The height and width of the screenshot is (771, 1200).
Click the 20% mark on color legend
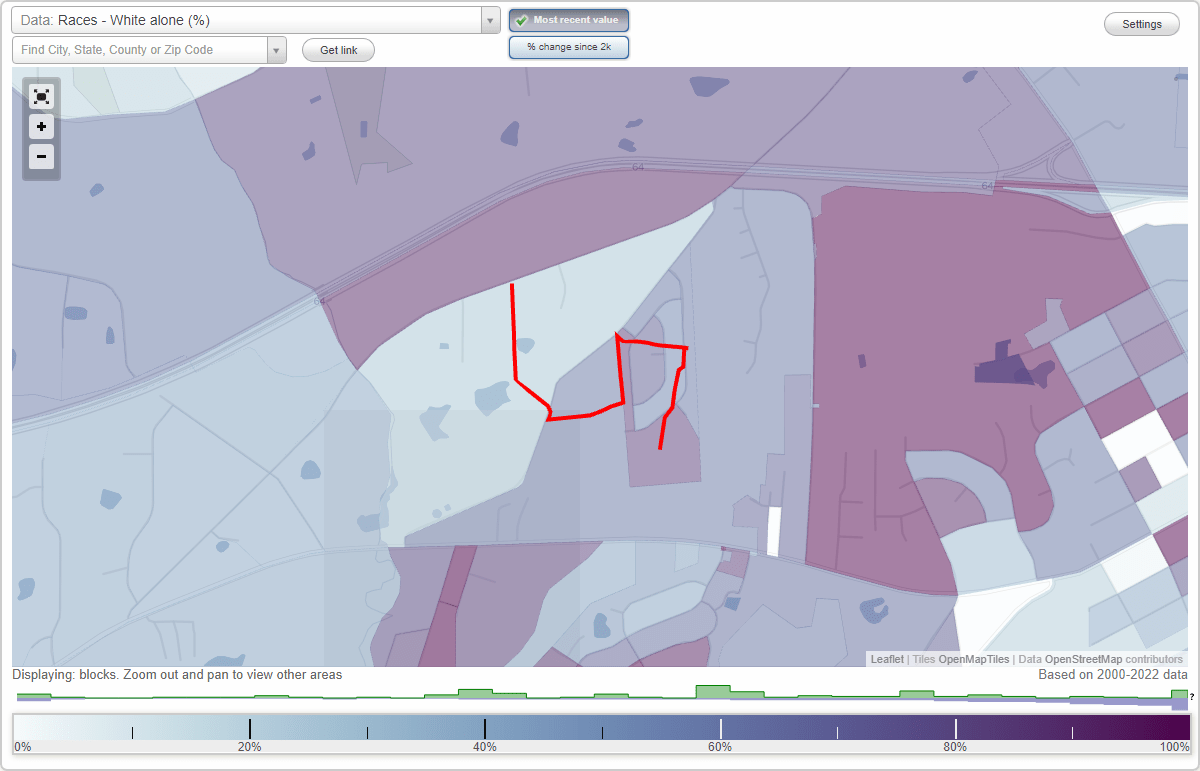coord(249,746)
